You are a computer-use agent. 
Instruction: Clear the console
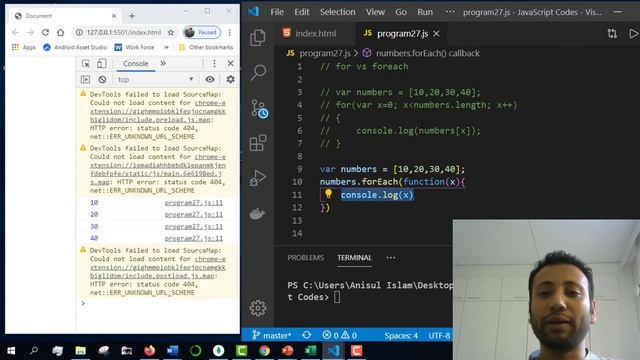point(102,79)
